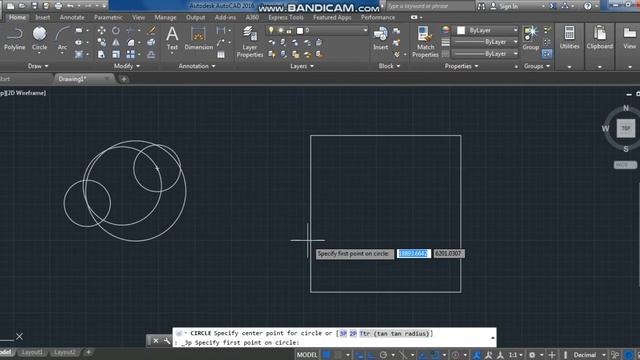
Task: Click the Mirror tool in Modify panel
Action: tap(116, 42)
